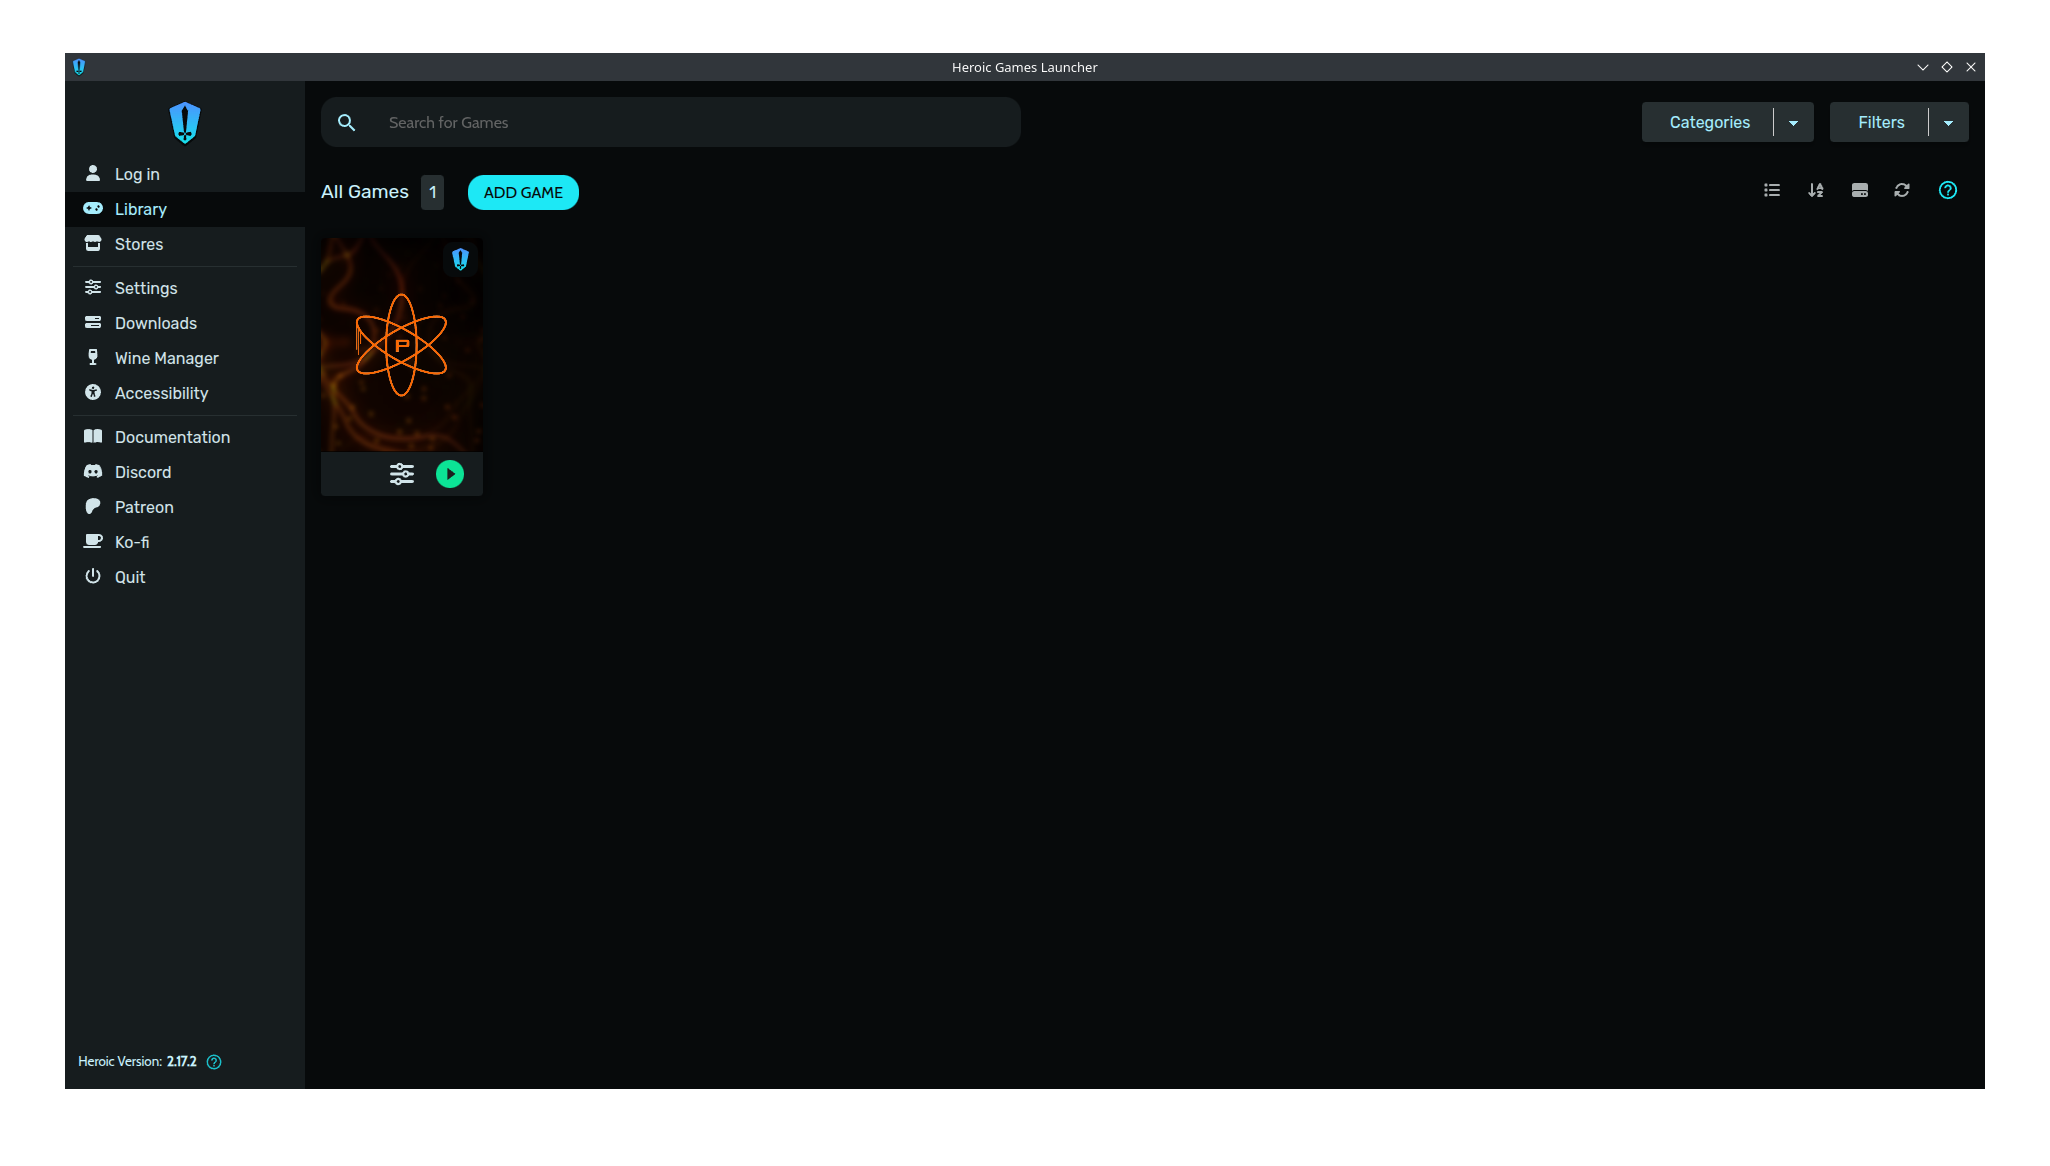The image size is (2050, 1166).
Task: Click the ADD GAME button
Action: (523, 192)
